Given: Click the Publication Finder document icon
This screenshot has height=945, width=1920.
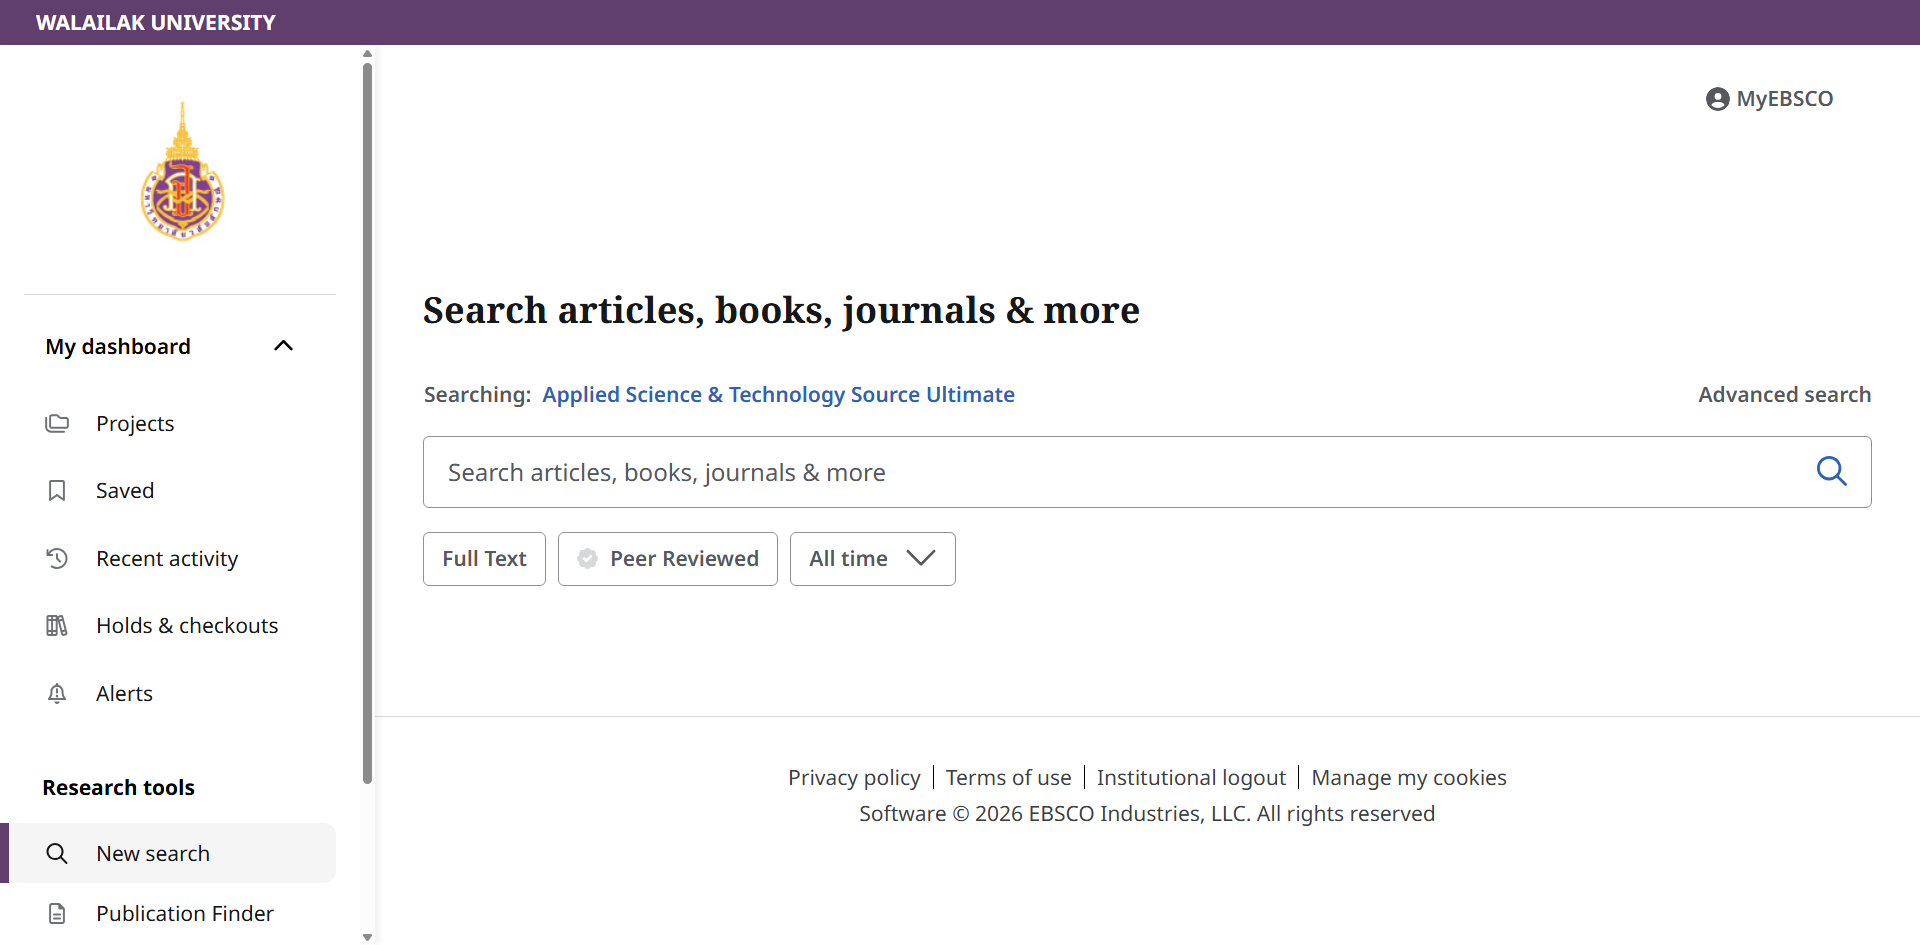Looking at the screenshot, I should (x=57, y=913).
